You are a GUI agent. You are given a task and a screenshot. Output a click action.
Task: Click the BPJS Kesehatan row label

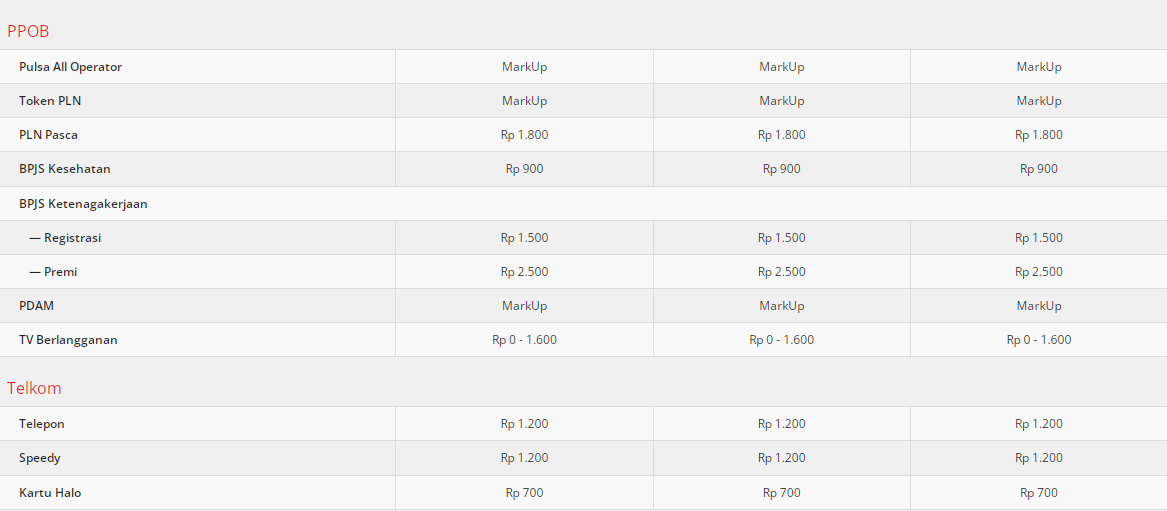65,169
